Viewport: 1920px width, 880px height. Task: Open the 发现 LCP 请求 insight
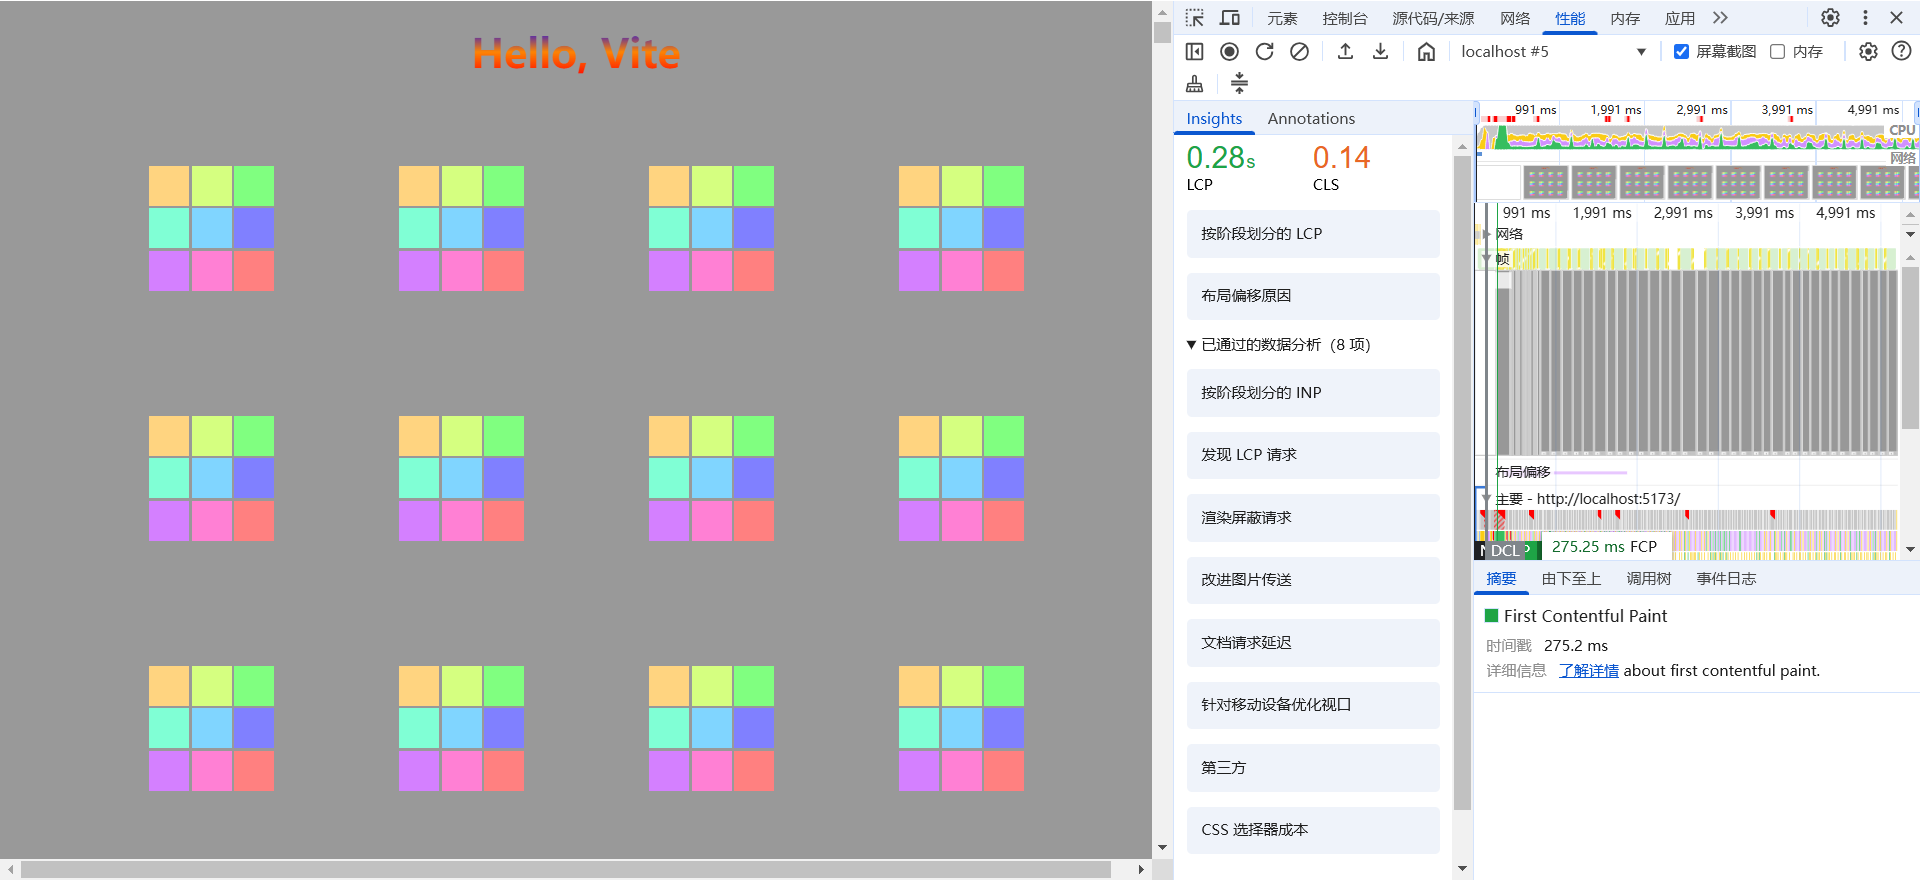[1313, 455]
